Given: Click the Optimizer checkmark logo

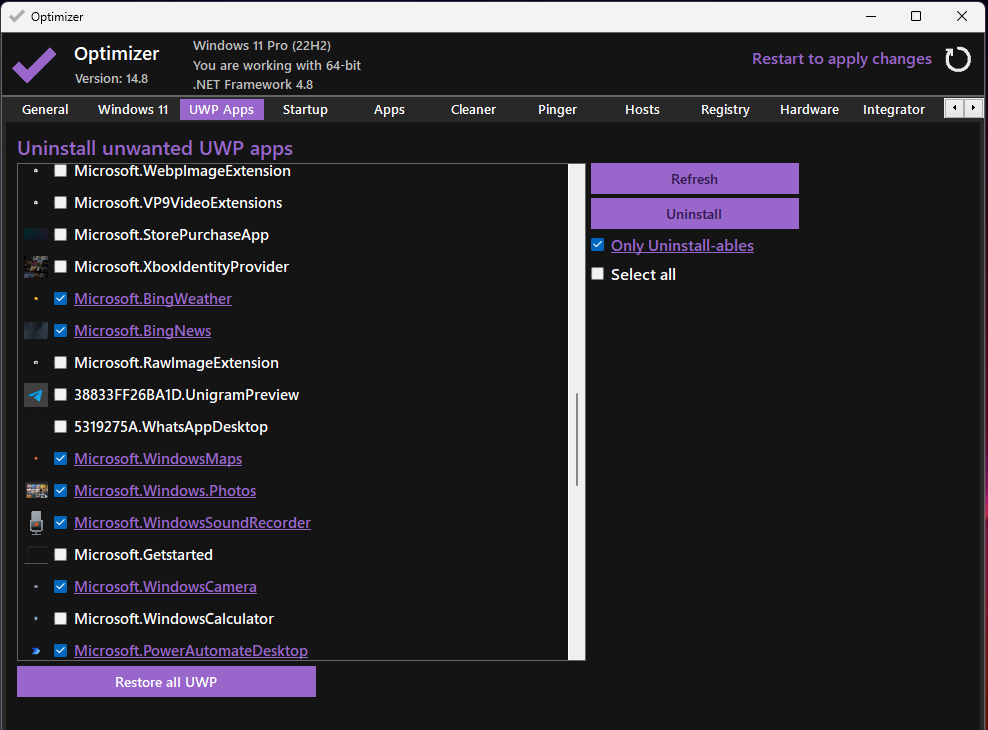Looking at the screenshot, I should [x=34, y=65].
